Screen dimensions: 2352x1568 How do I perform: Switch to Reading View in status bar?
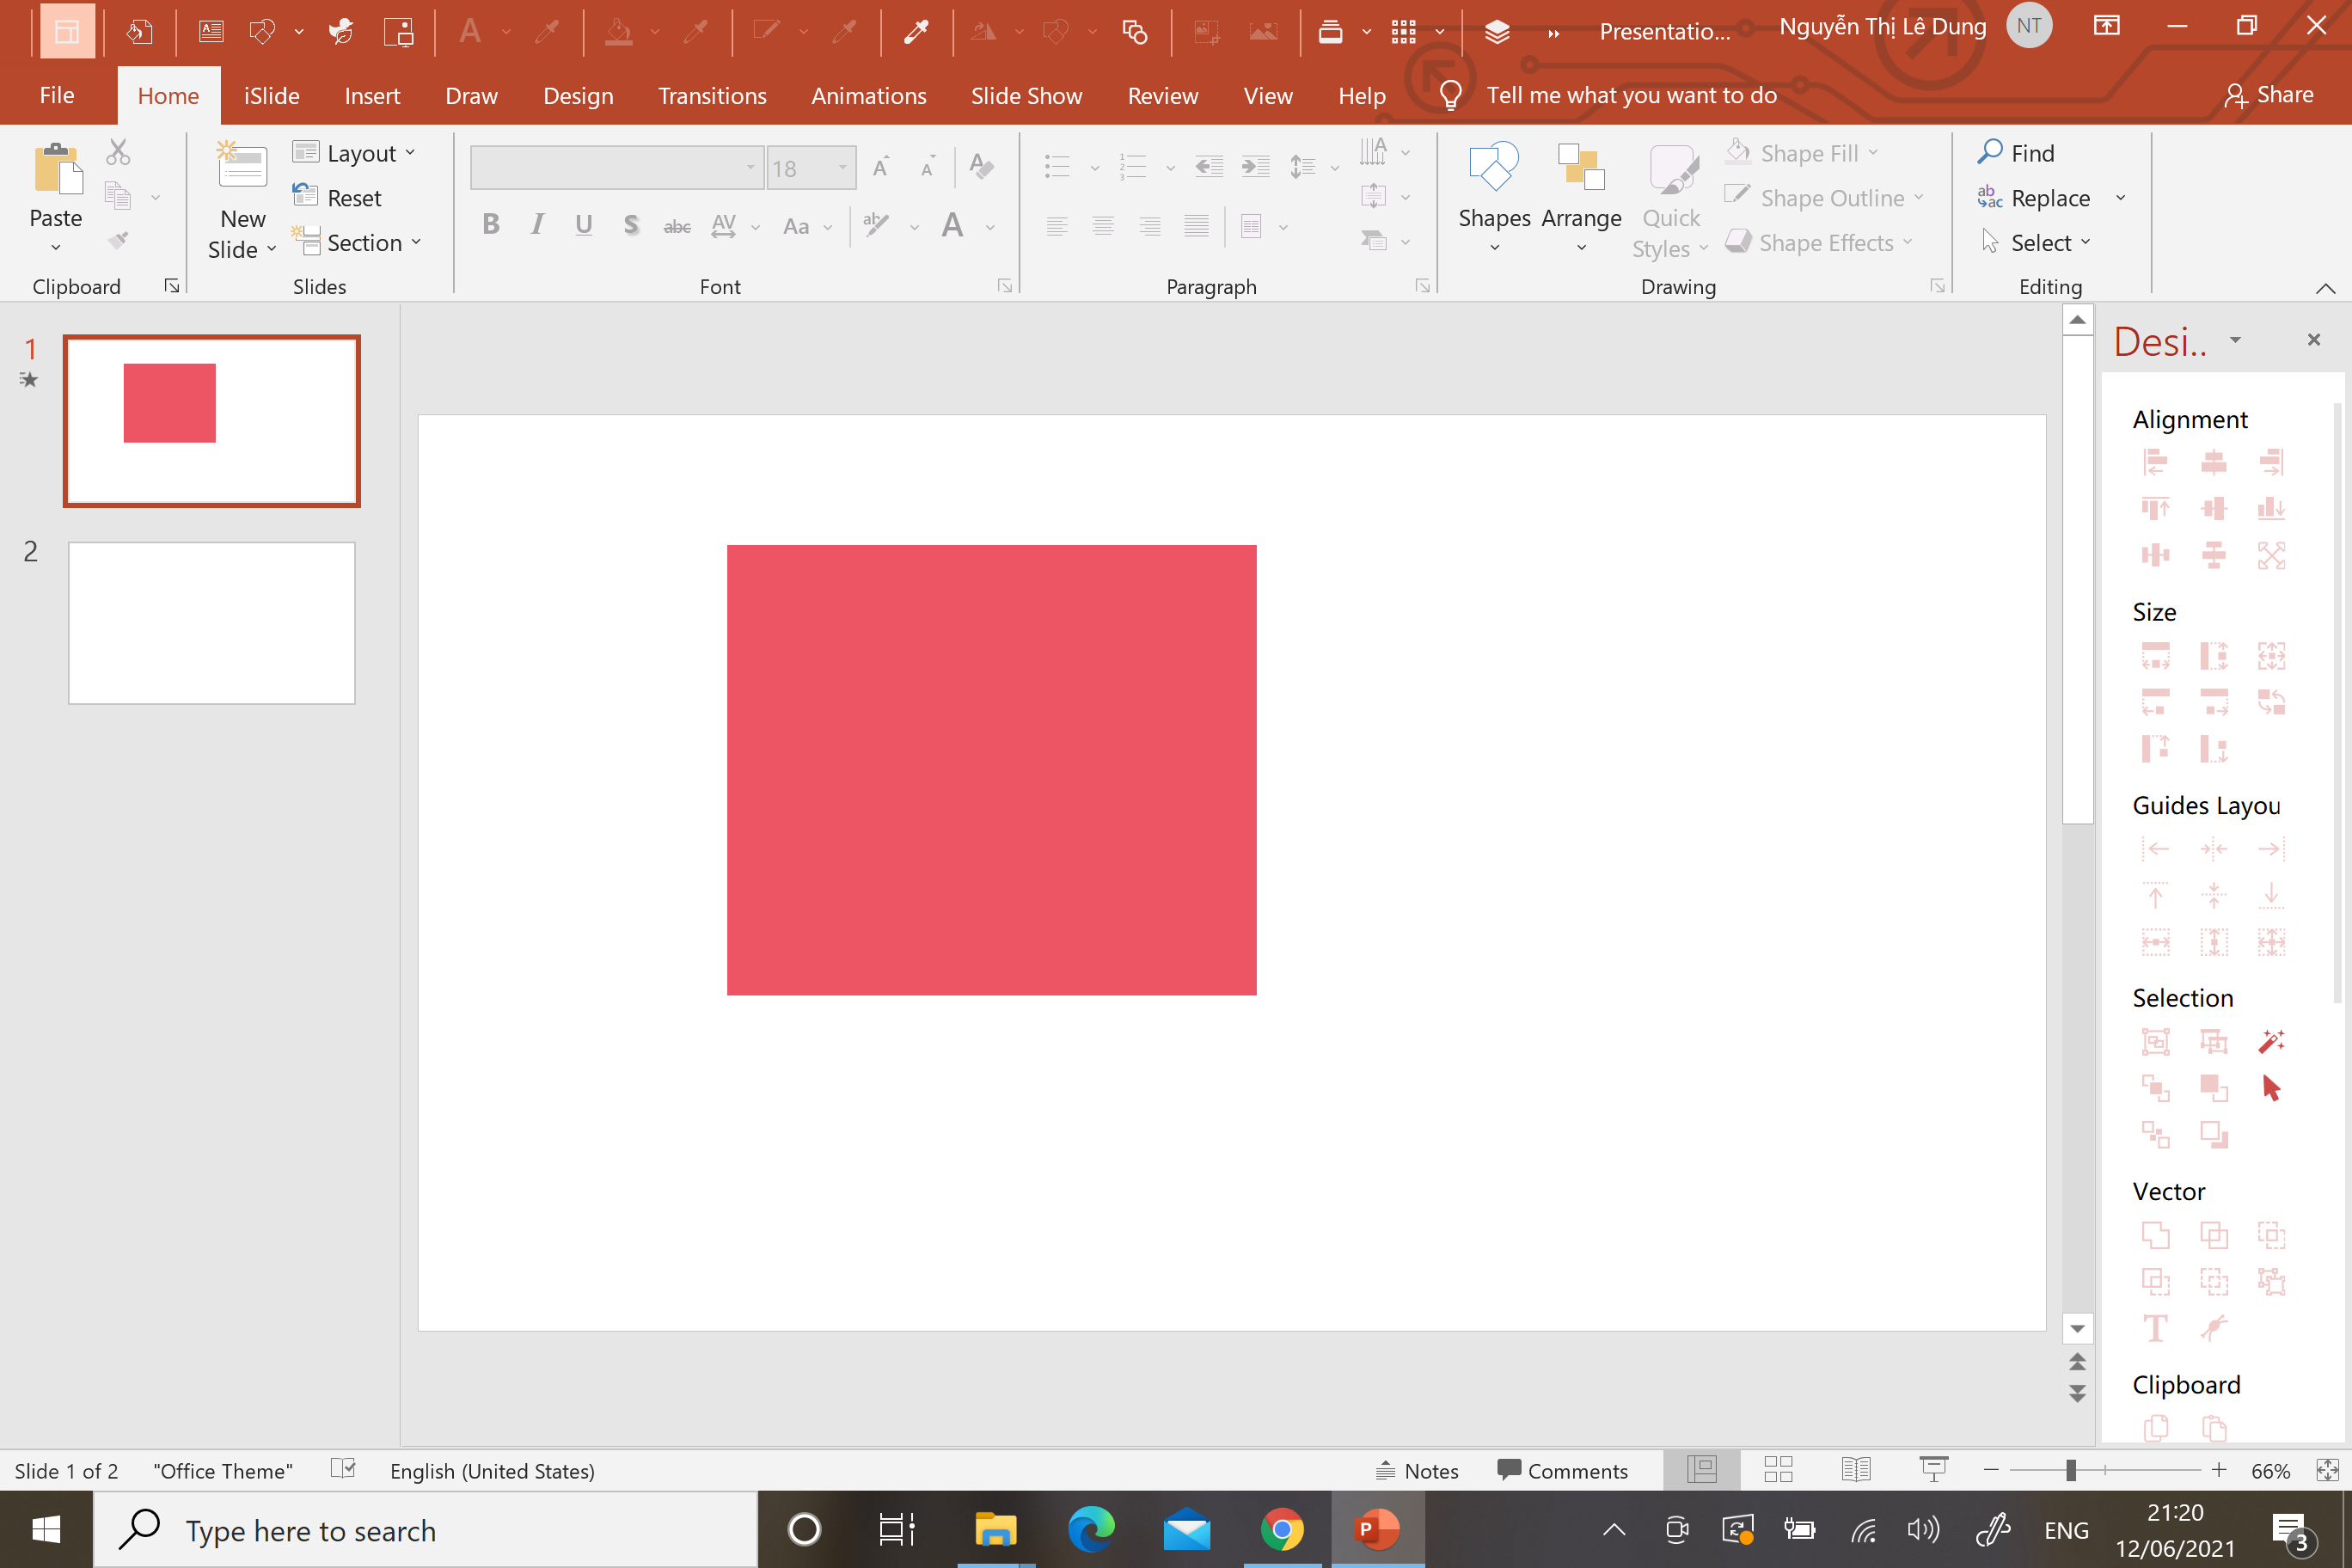pos(1856,1470)
